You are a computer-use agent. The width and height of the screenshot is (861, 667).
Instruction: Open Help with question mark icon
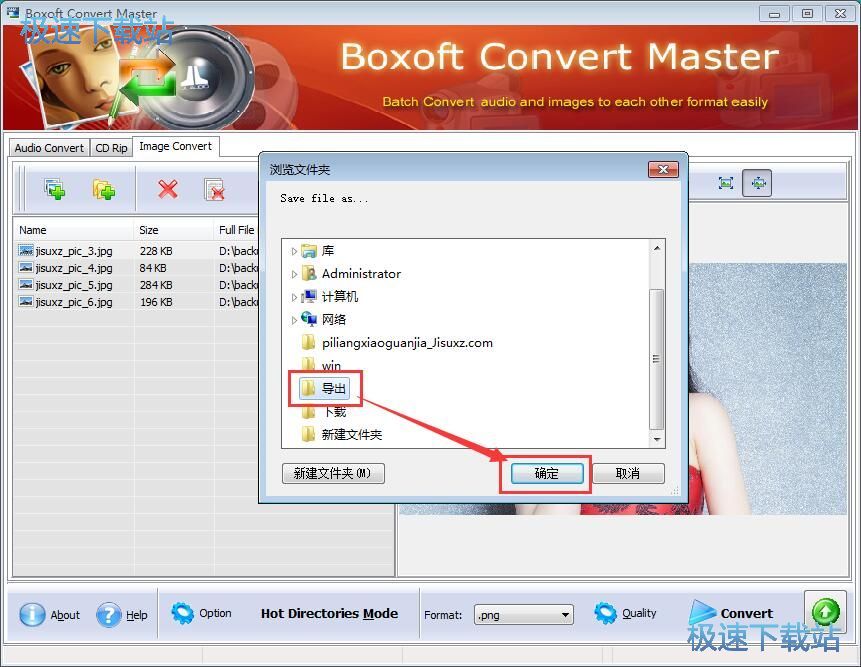(x=109, y=615)
